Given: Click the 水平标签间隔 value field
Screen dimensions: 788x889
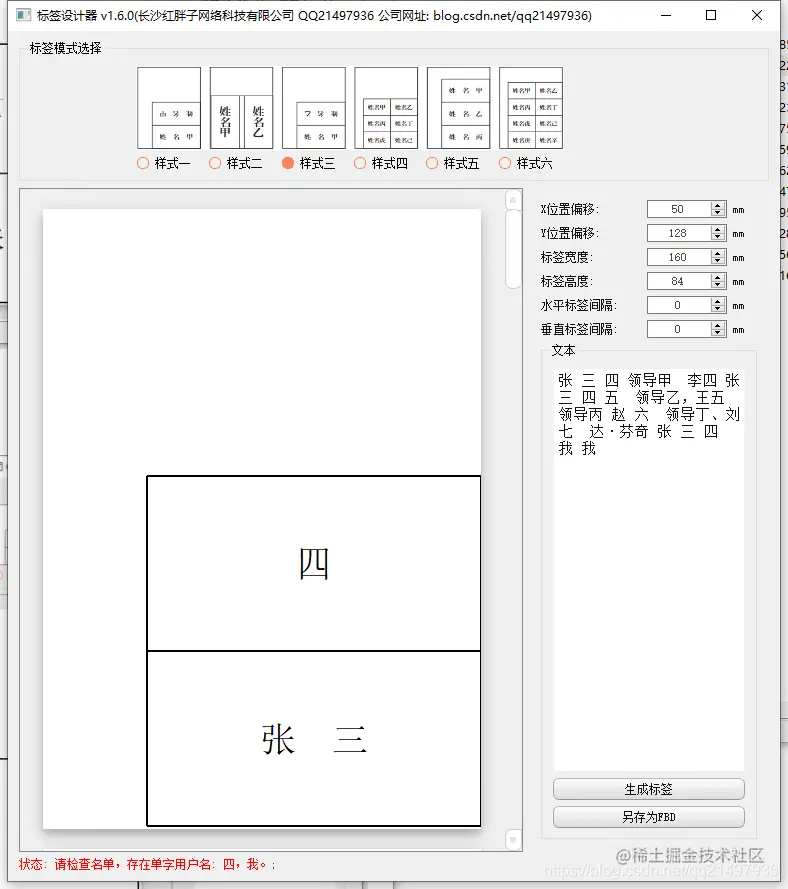Looking at the screenshot, I should tap(679, 305).
